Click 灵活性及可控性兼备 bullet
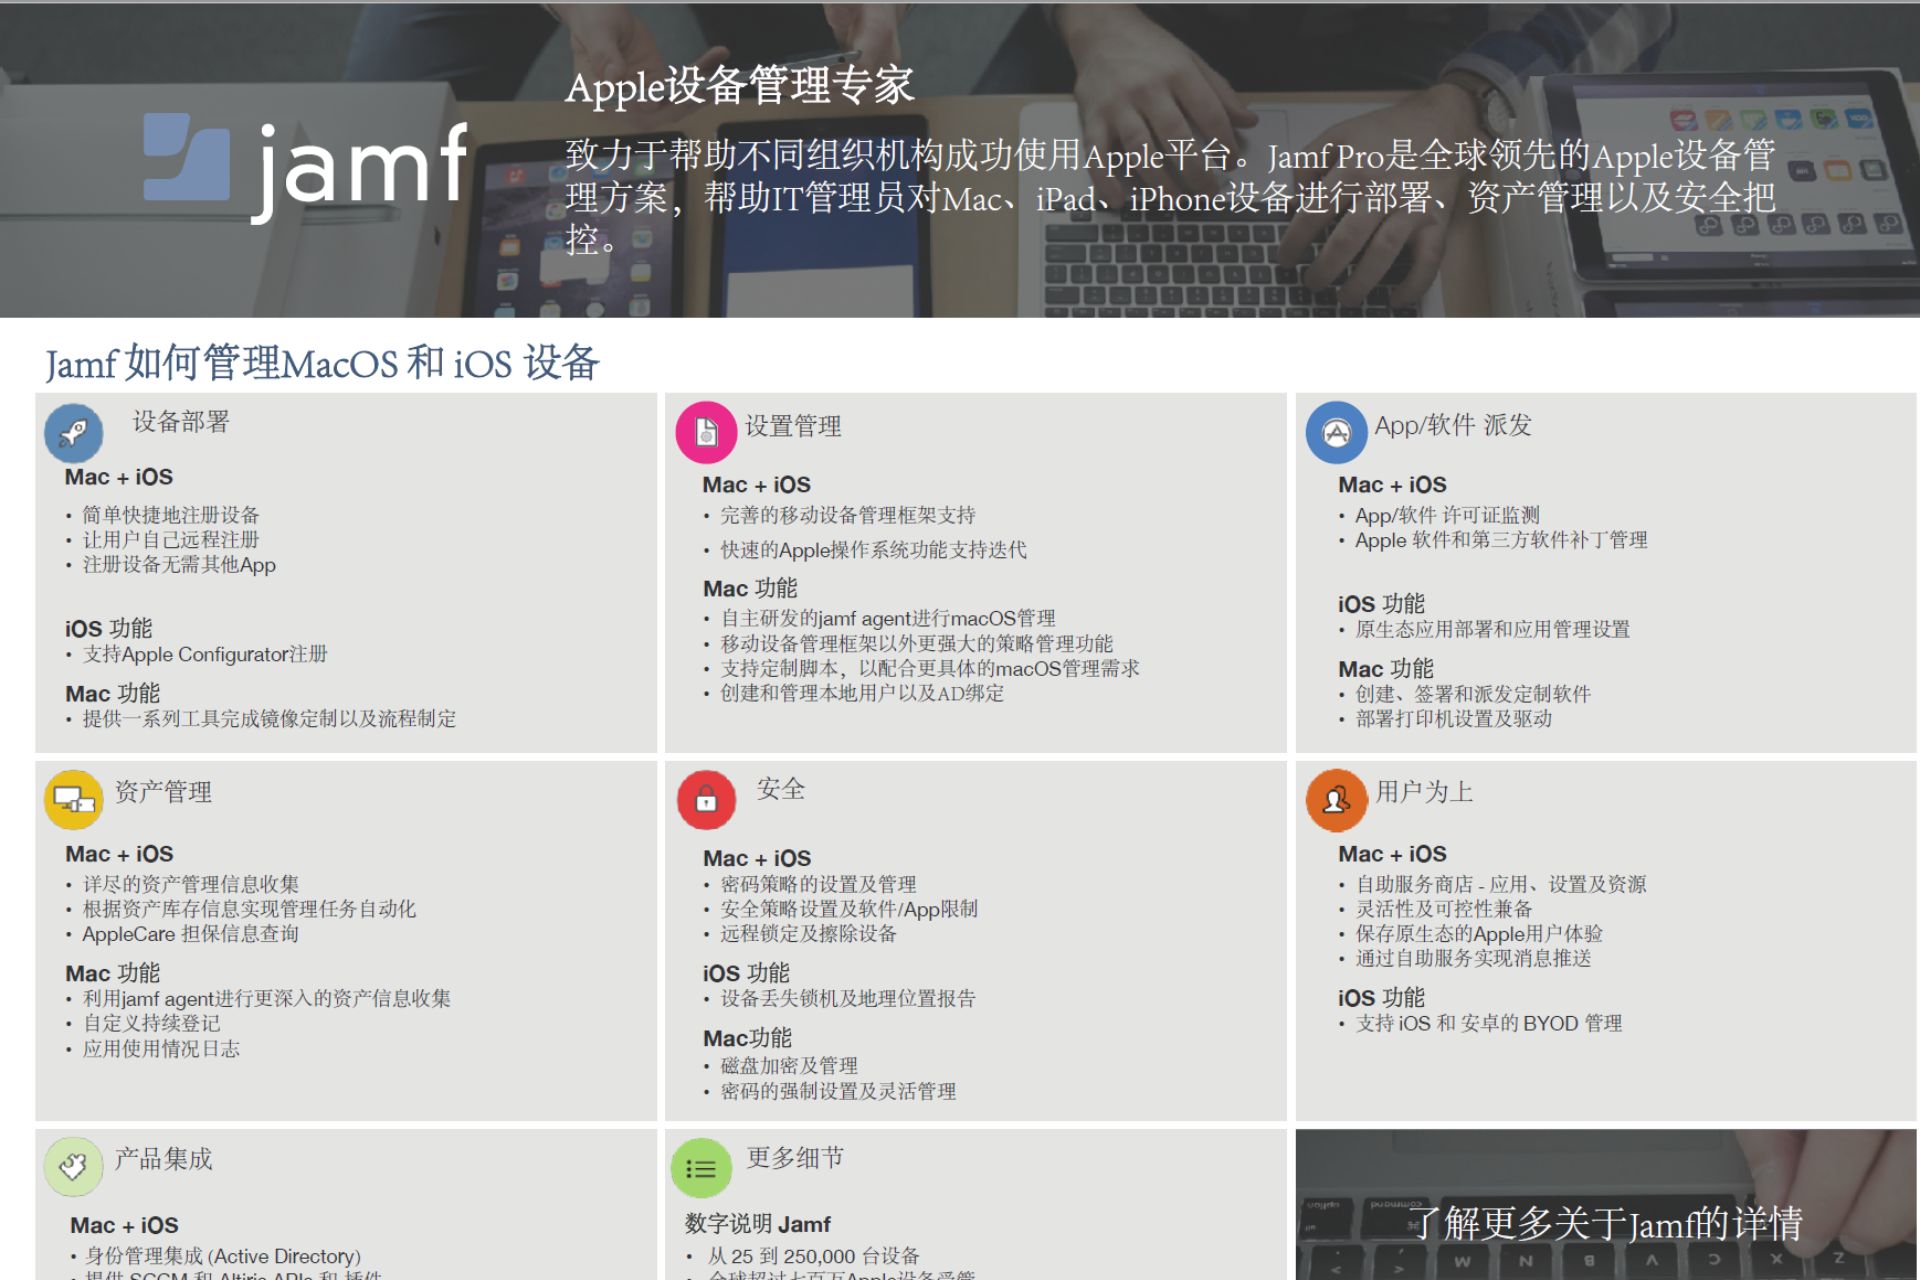 pyautogui.click(x=1443, y=909)
